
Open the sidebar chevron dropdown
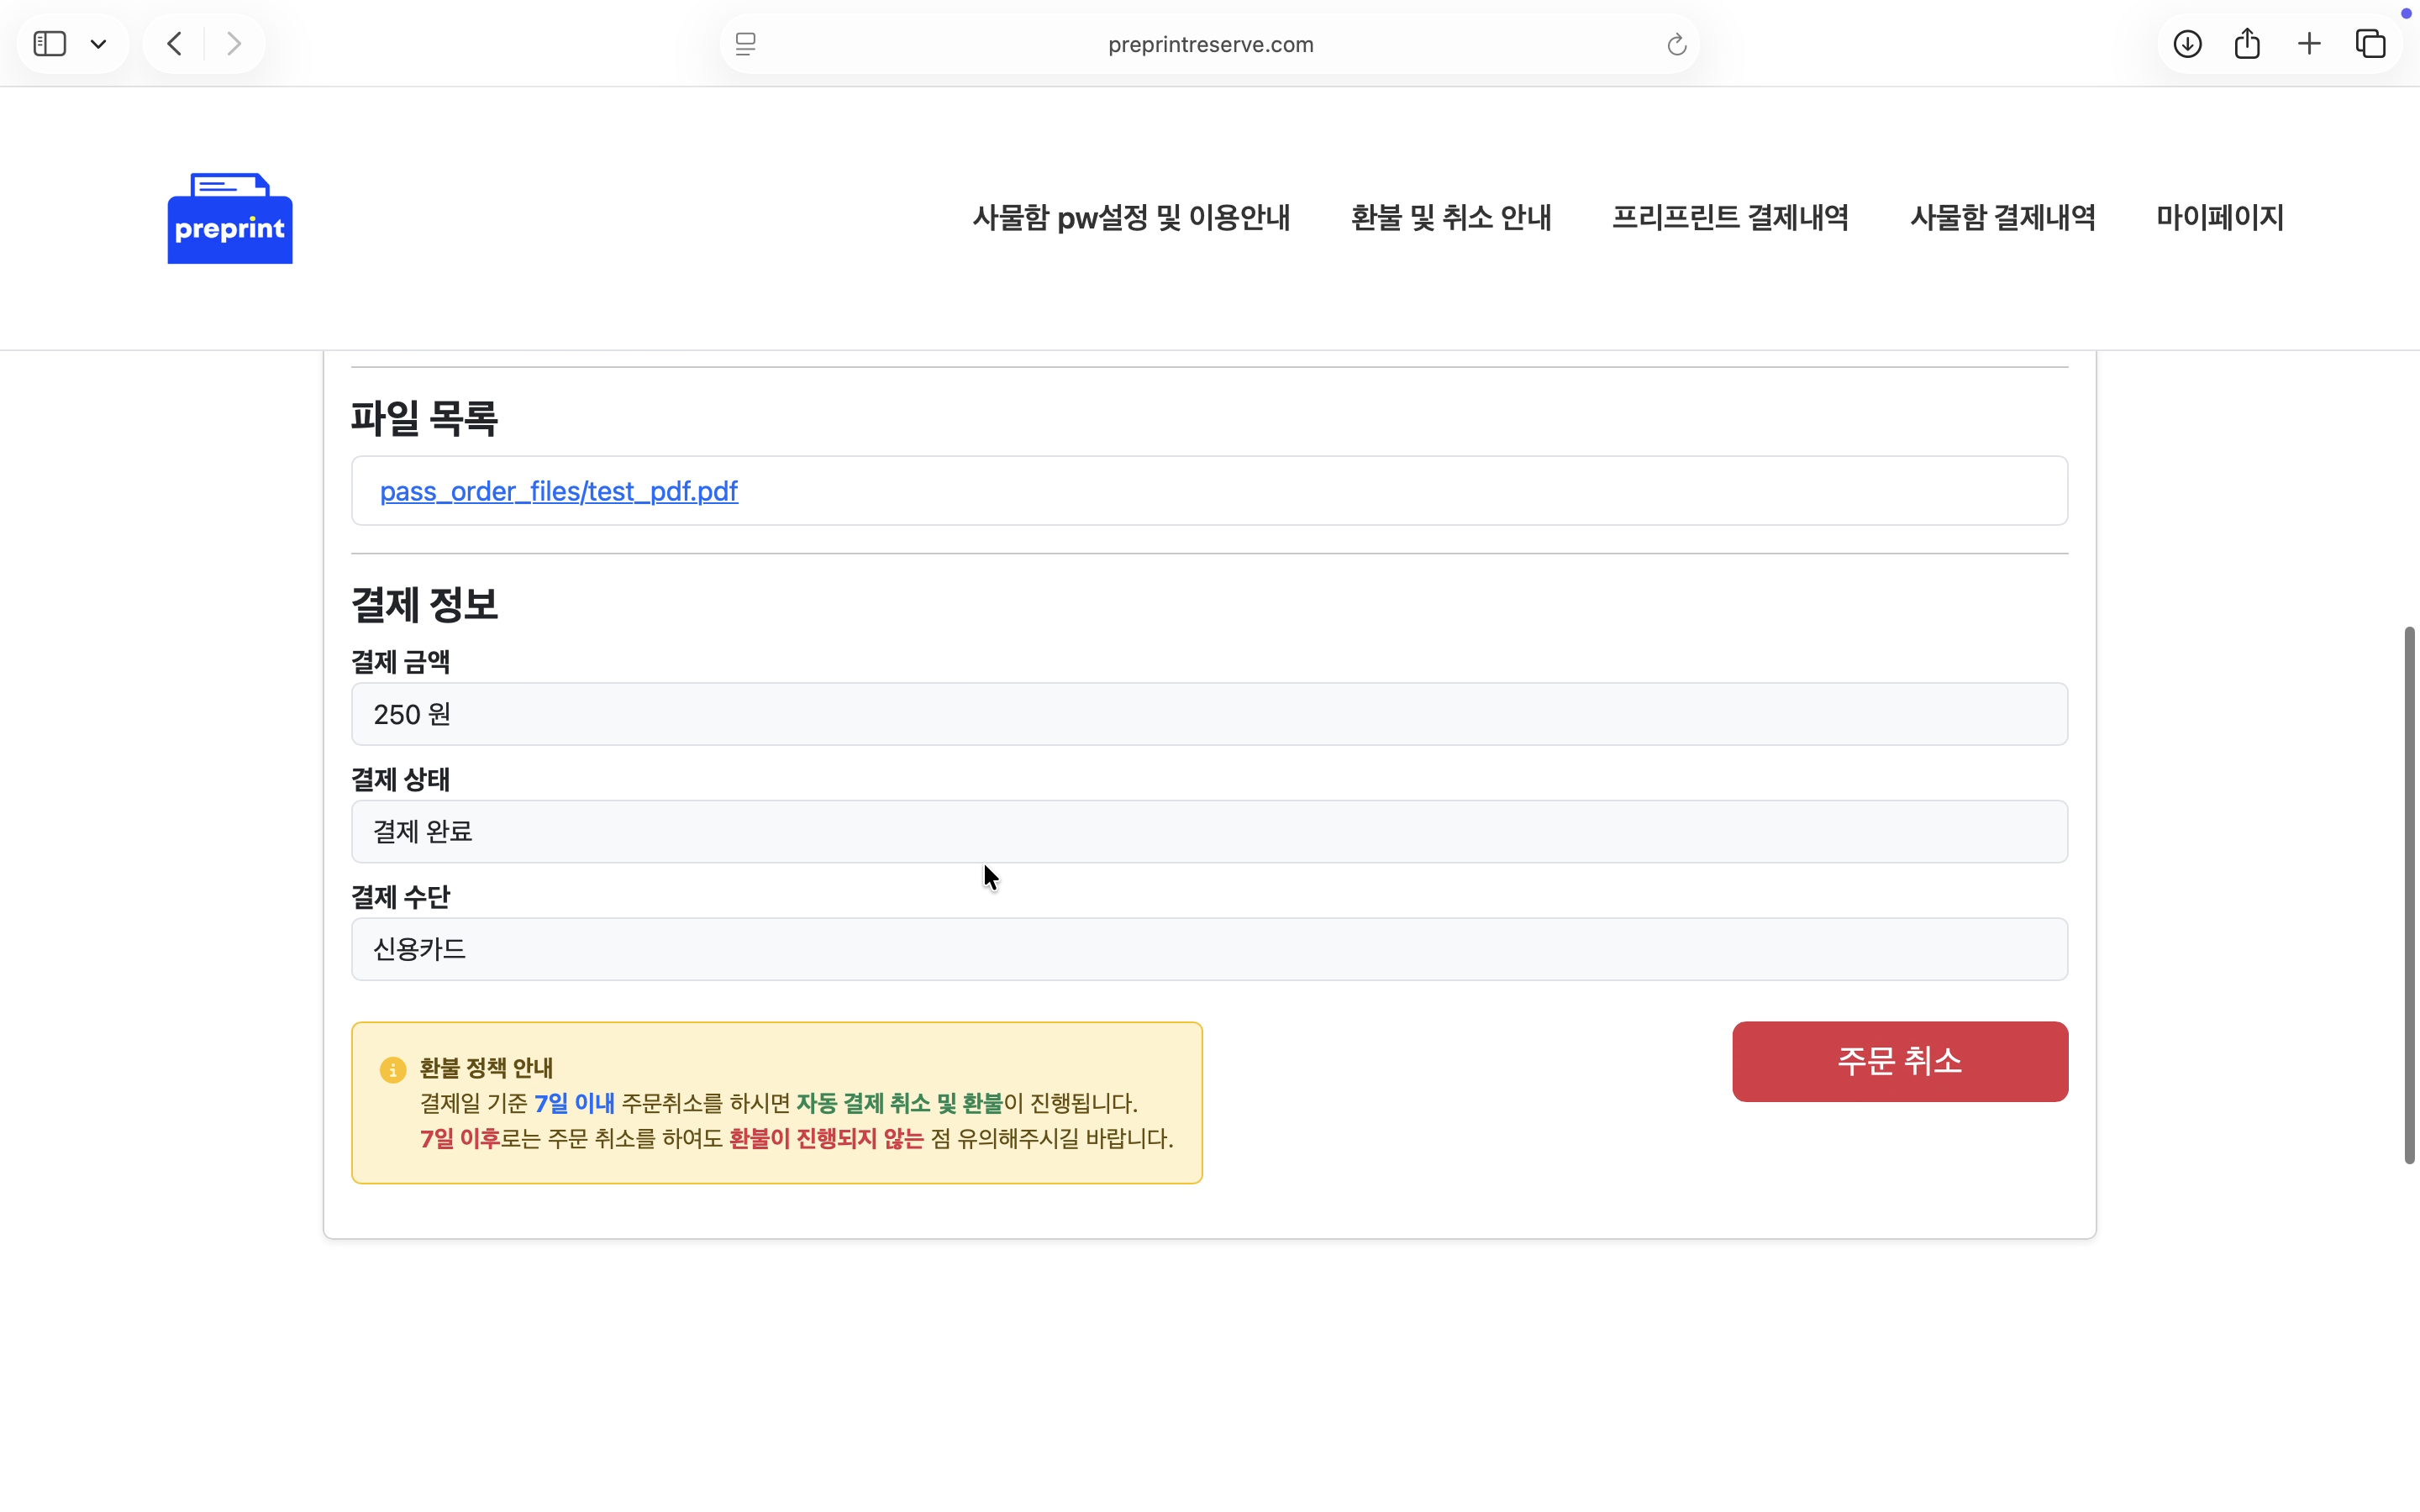pos(98,43)
